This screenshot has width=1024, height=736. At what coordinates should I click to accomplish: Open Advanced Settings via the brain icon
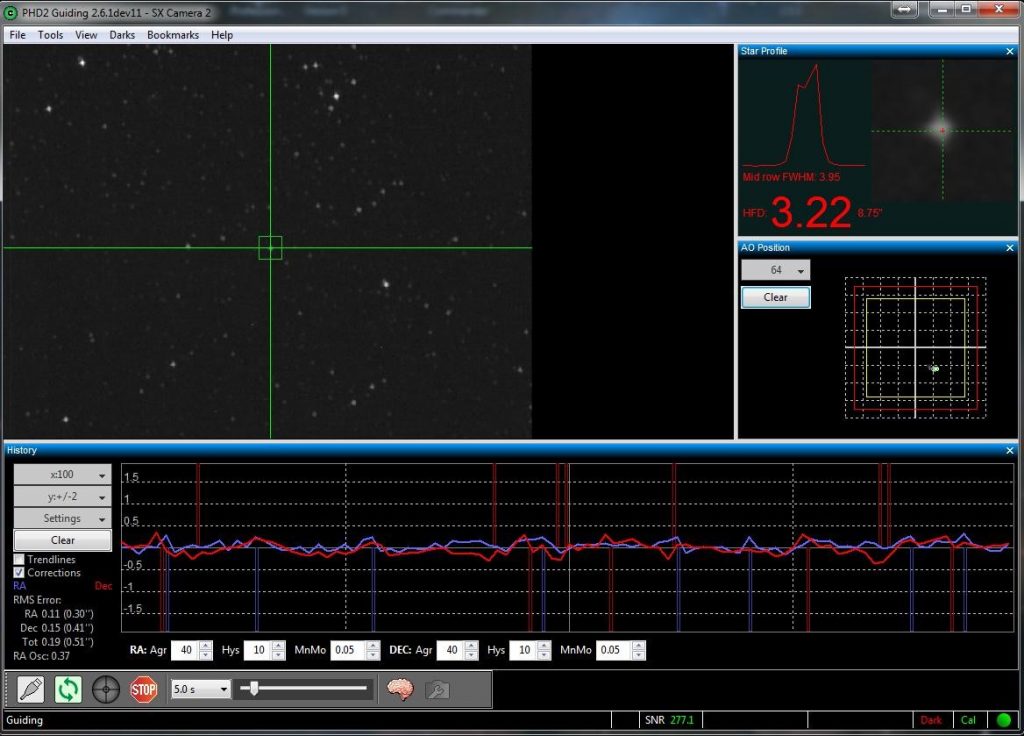(400, 690)
